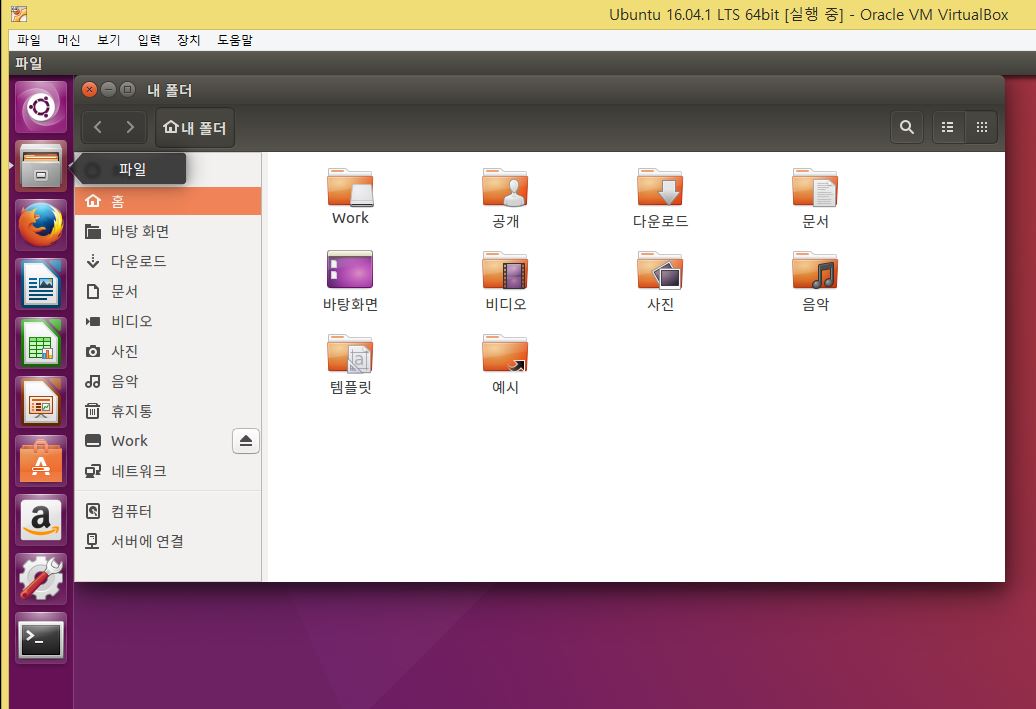
Task: Go back using the left arrow button
Action: [x=98, y=127]
